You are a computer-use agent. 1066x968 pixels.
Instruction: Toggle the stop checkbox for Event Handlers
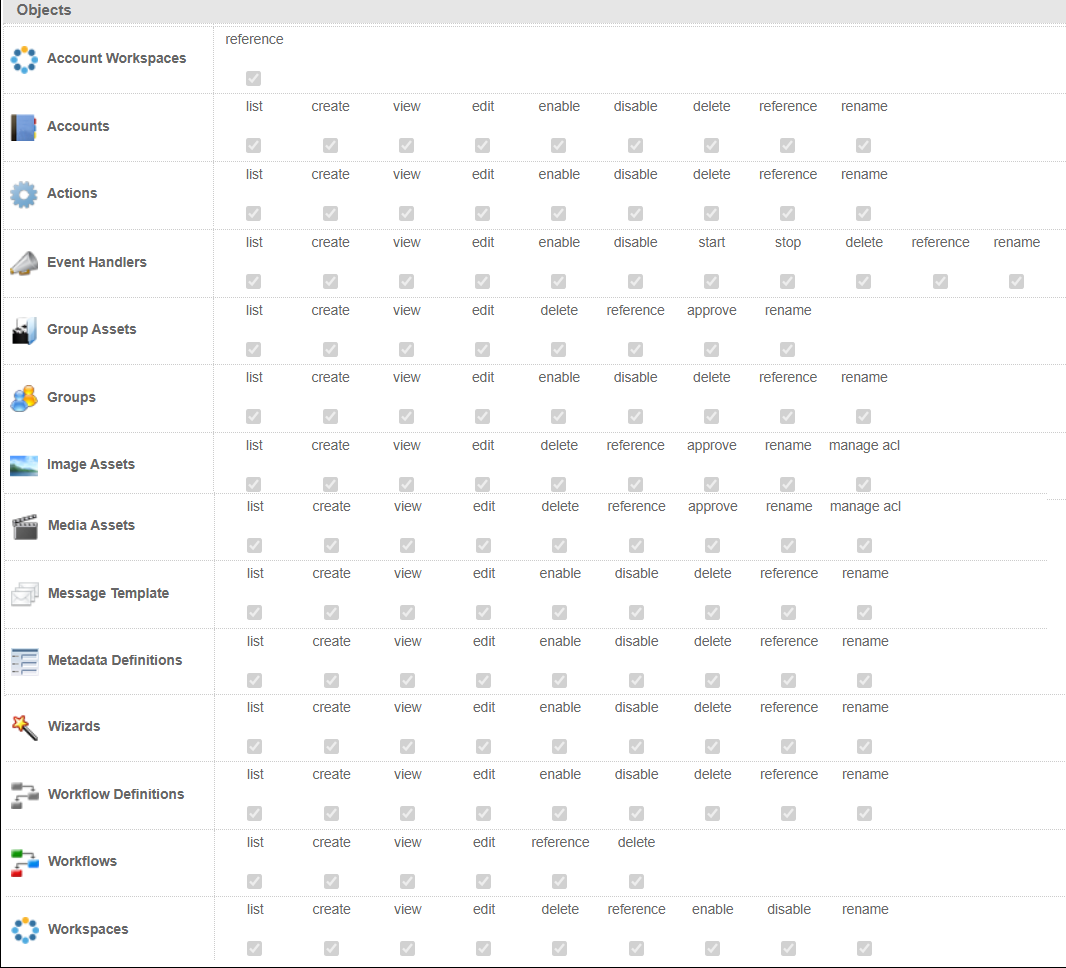click(x=787, y=281)
